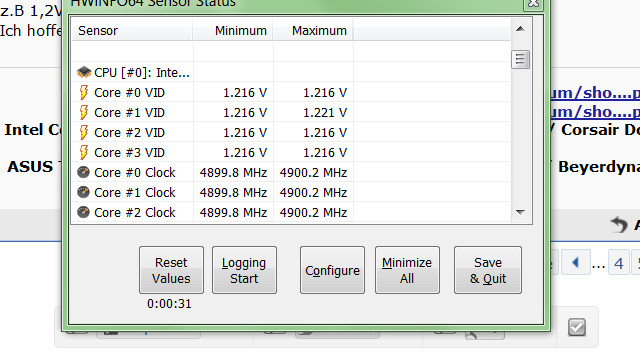Select the Core #2 VID row label
The height and width of the screenshot is (360, 640).
[x=129, y=133]
